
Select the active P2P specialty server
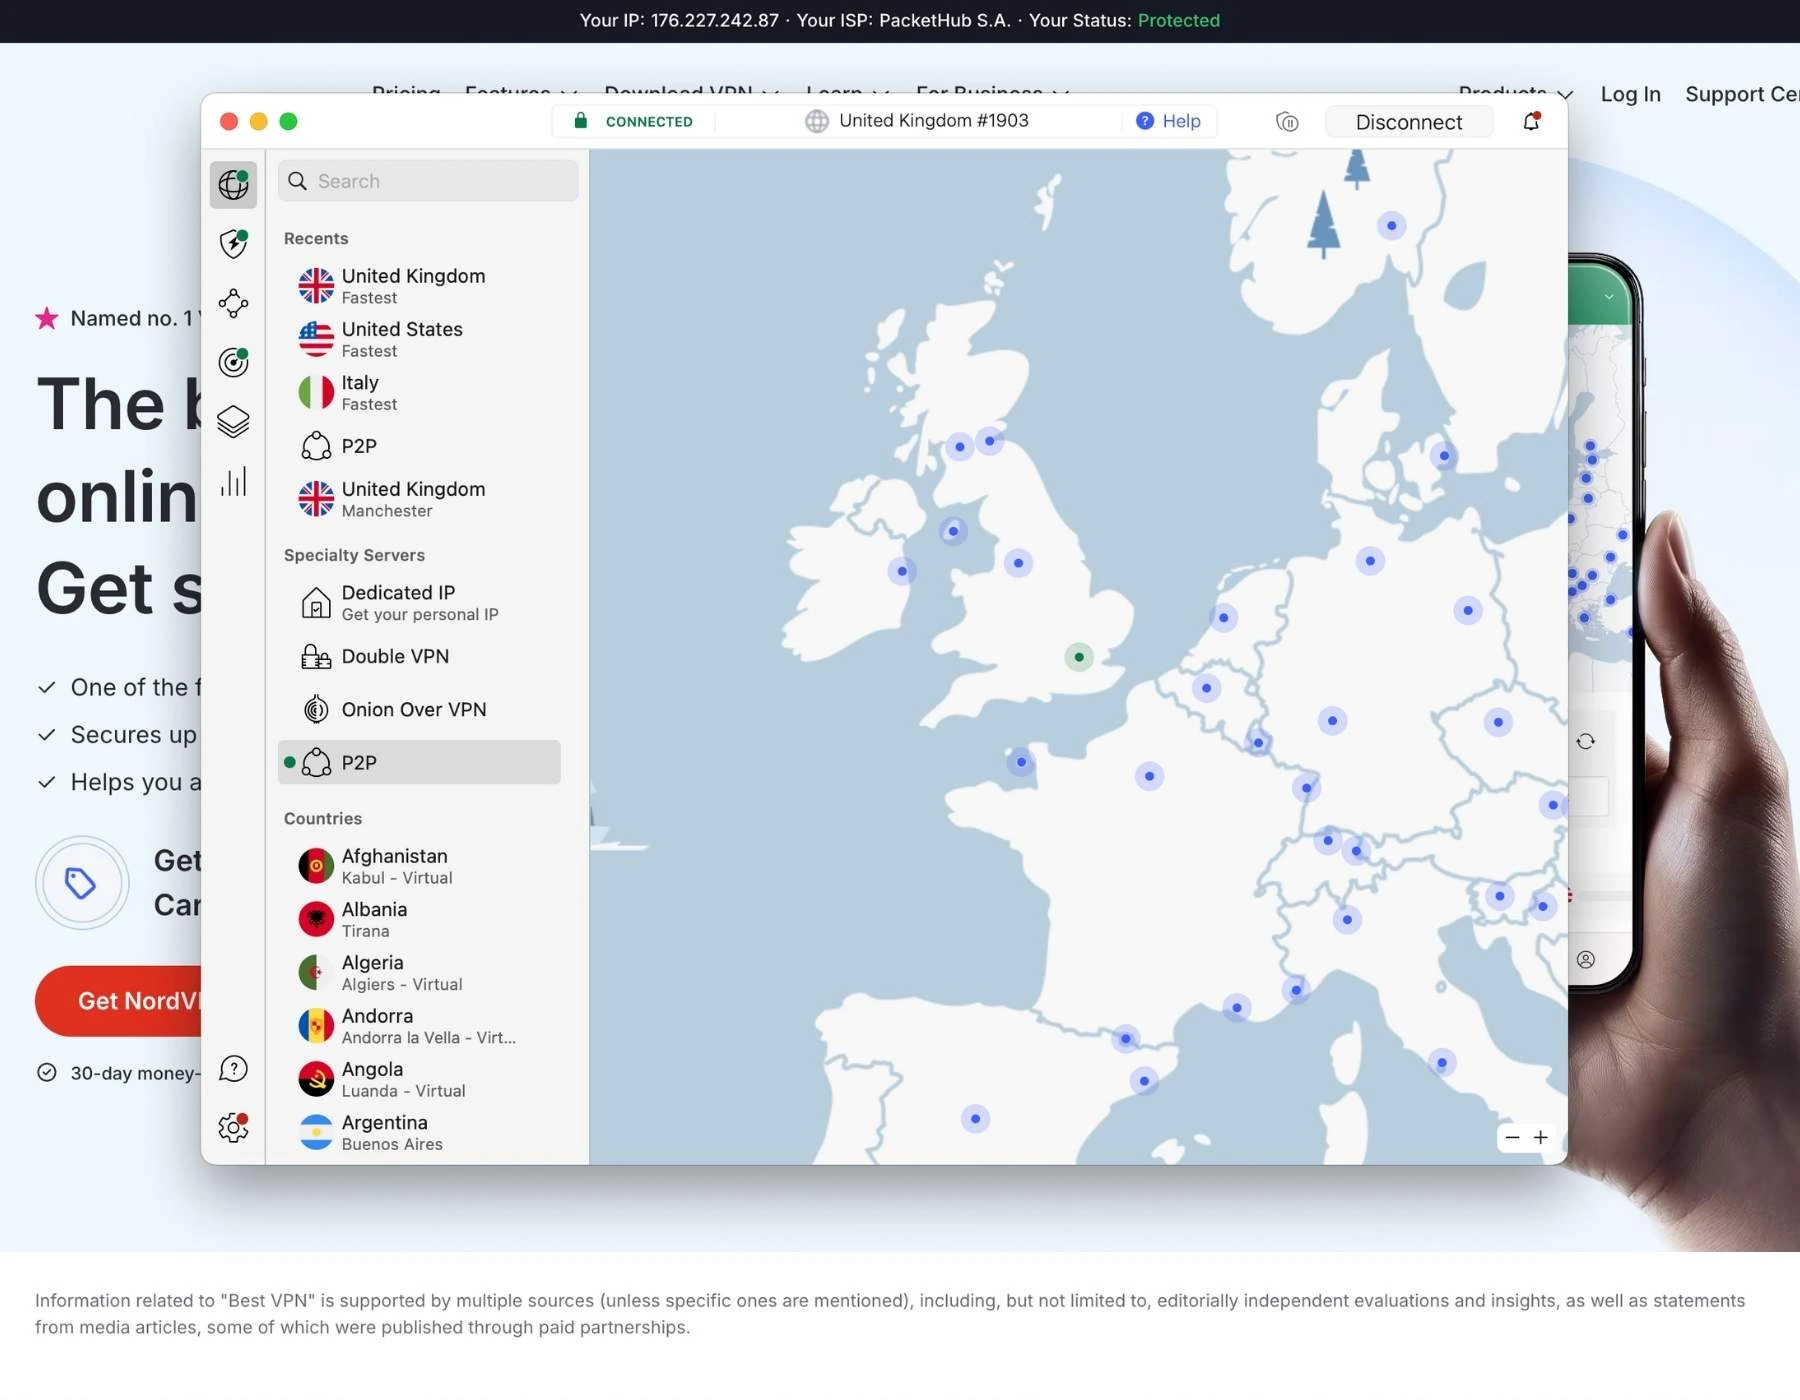(x=419, y=763)
